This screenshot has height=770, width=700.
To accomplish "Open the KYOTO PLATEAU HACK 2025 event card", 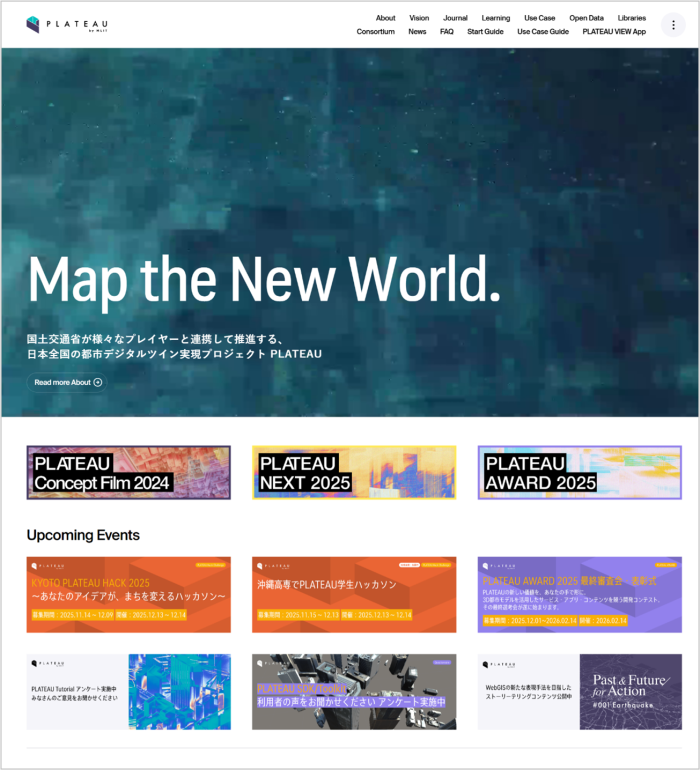I will pos(128,595).
